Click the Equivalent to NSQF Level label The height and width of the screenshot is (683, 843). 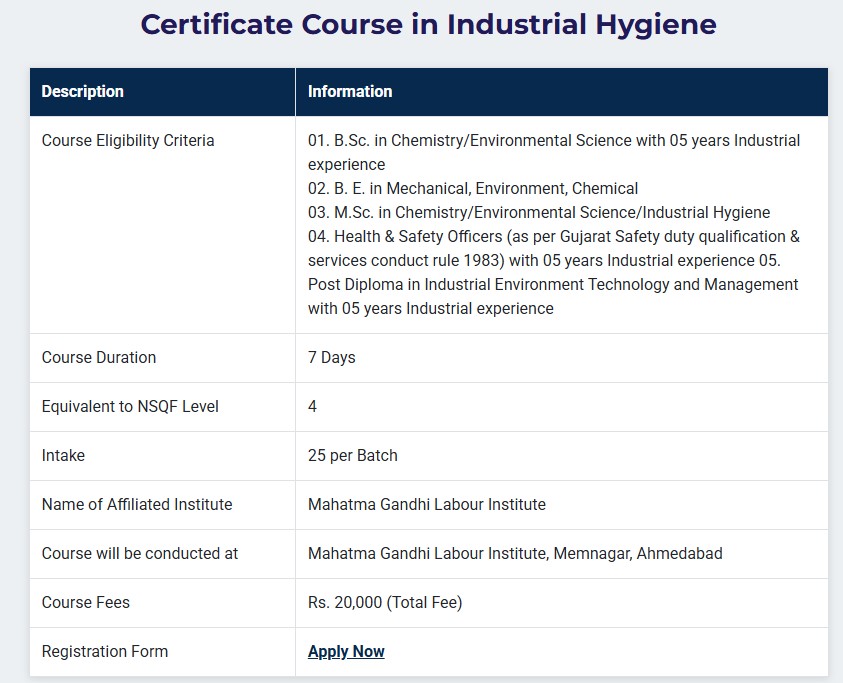[x=130, y=406]
